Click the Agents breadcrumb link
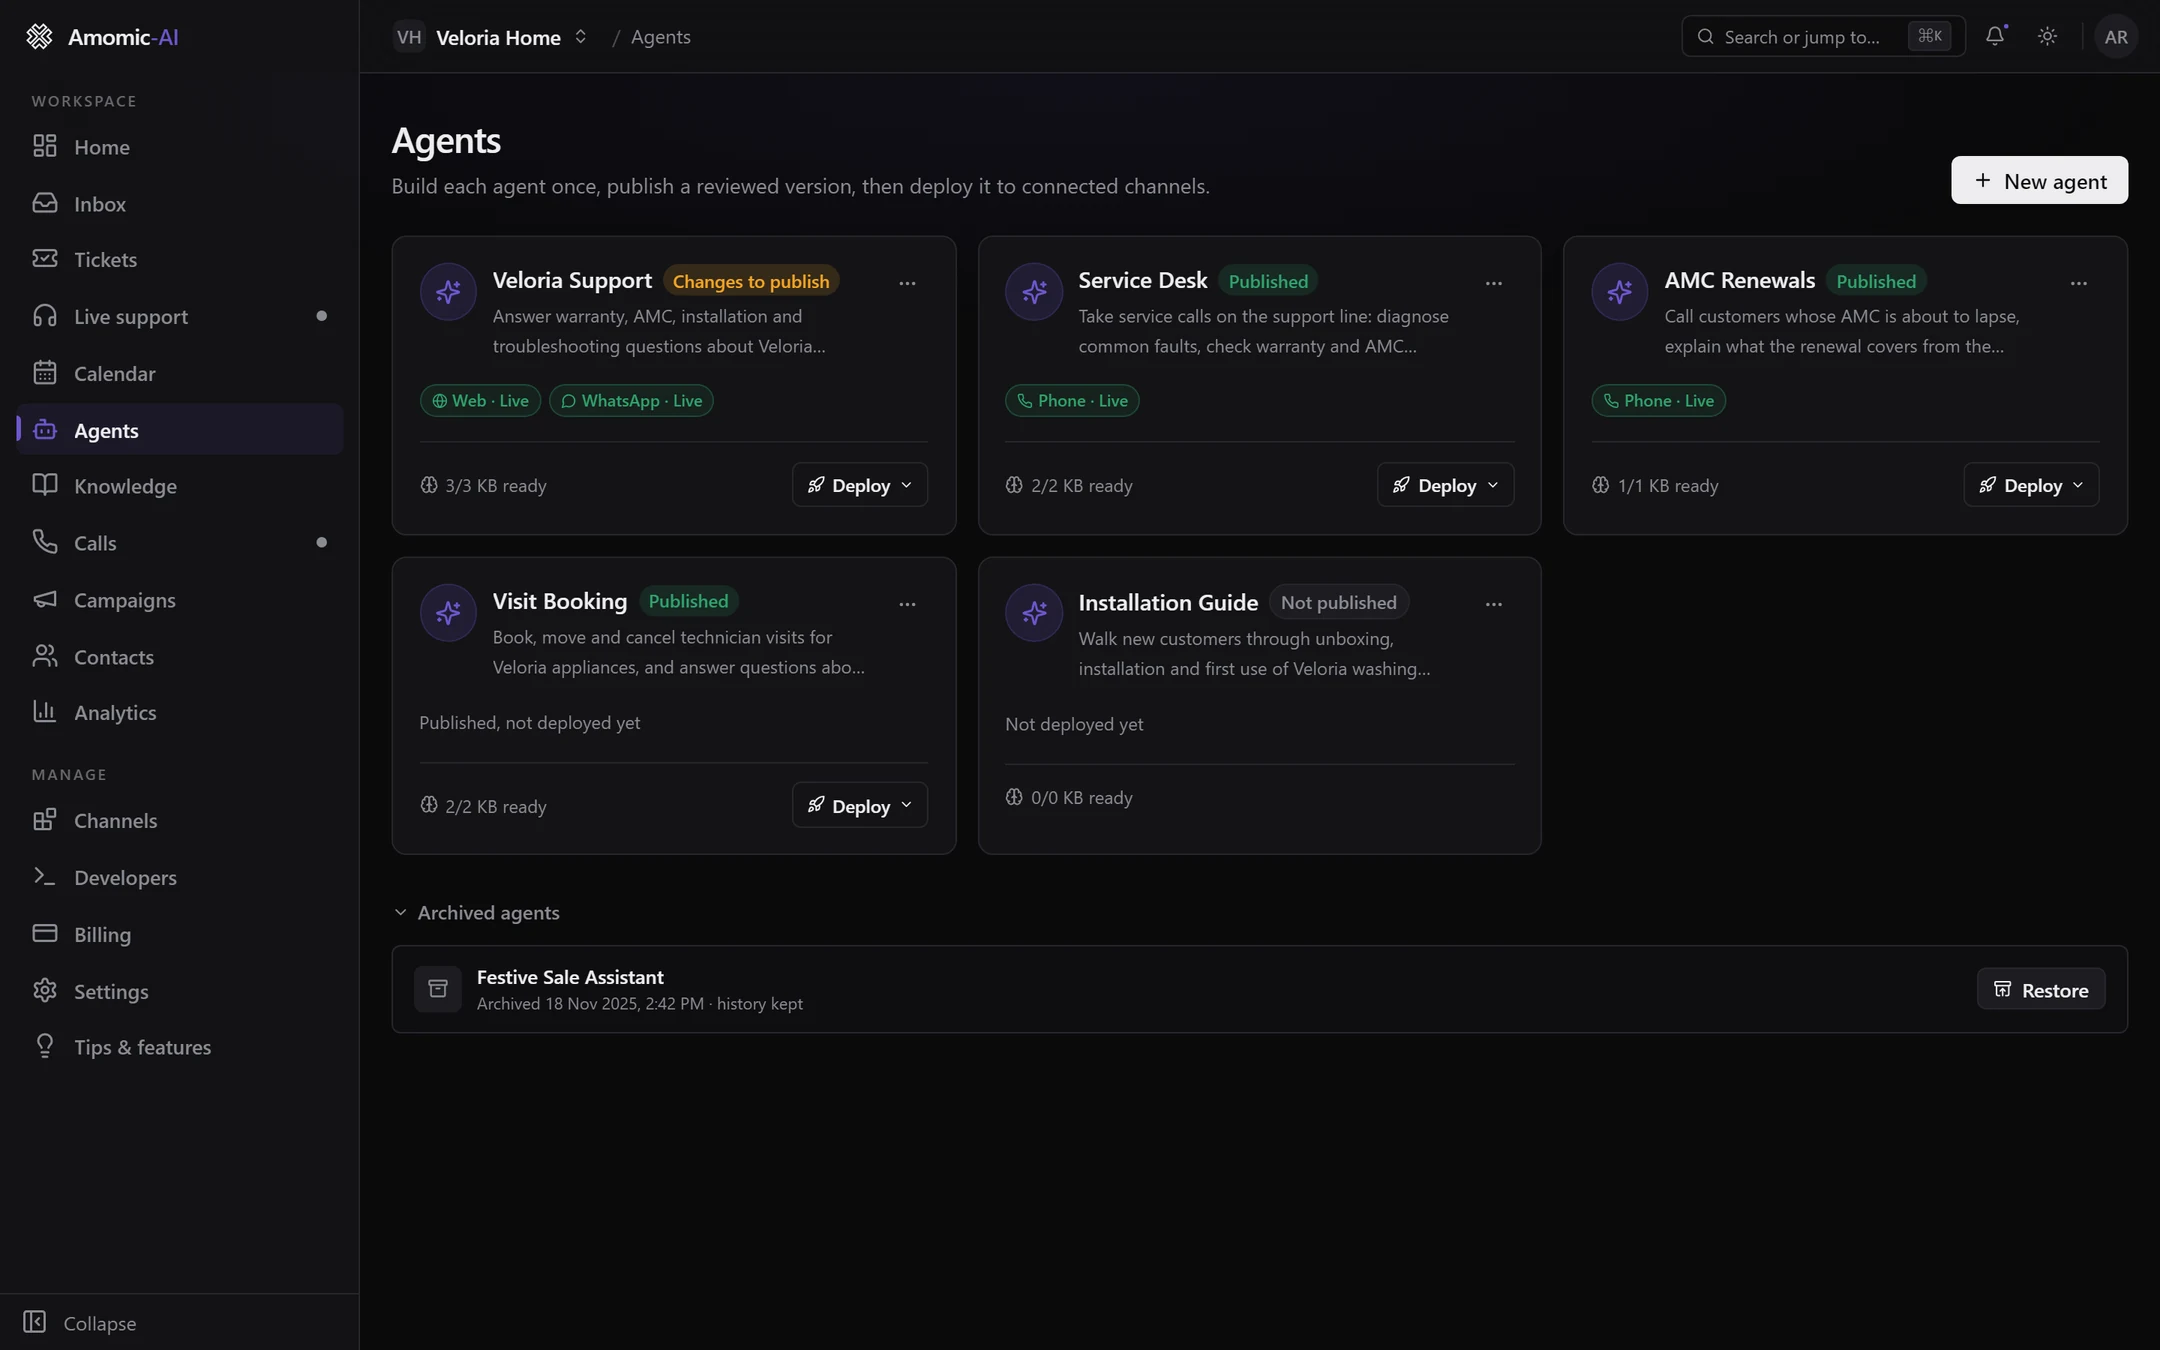The image size is (2160, 1350). pos(660,37)
